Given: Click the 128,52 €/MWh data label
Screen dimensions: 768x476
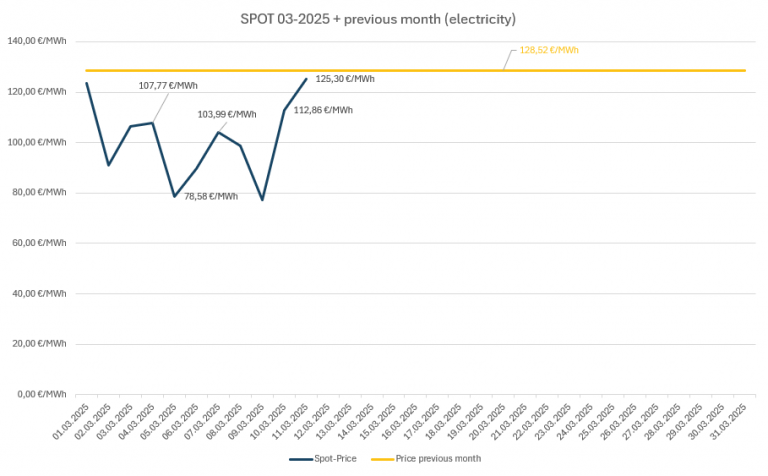Looking at the screenshot, I should pos(549,50).
